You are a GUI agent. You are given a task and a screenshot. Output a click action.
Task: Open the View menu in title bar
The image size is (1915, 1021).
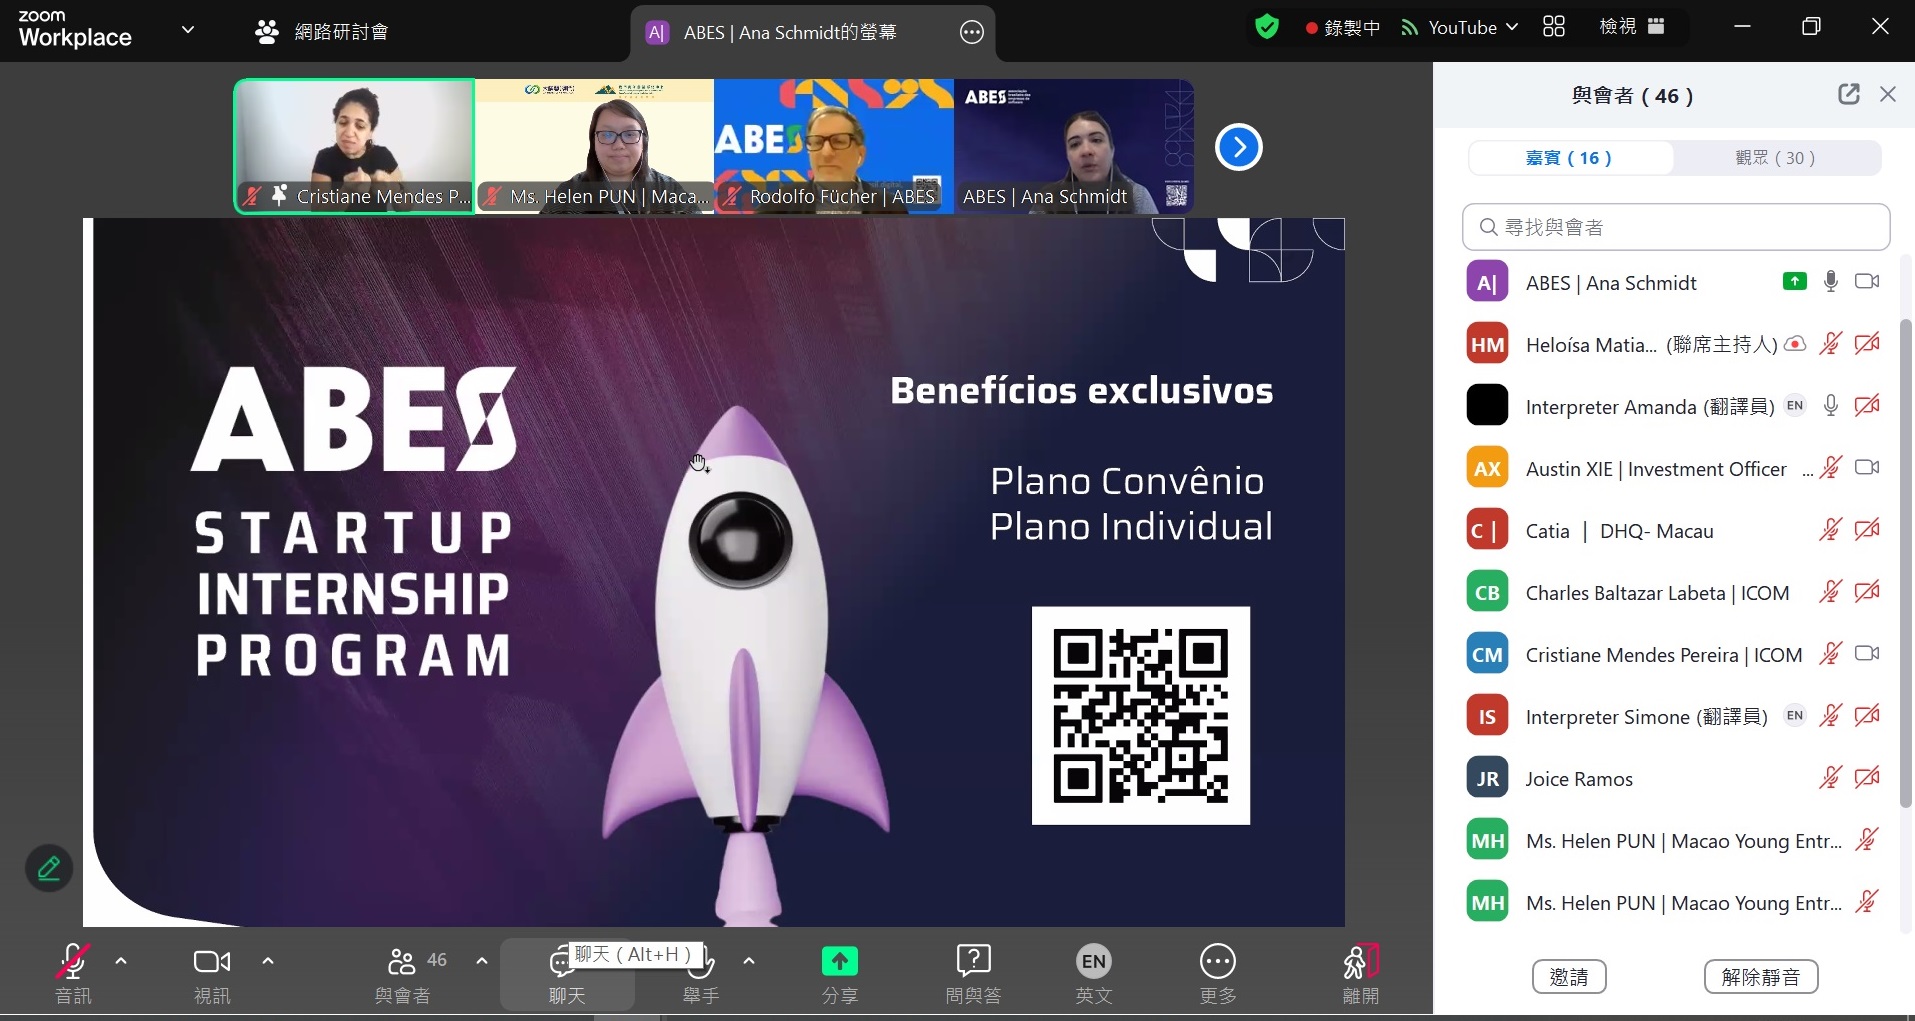[x=1632, y=27]
